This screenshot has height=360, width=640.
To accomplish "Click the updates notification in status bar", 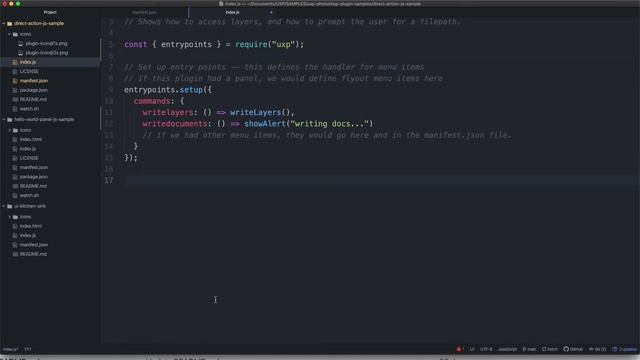I will coord(624,349).
